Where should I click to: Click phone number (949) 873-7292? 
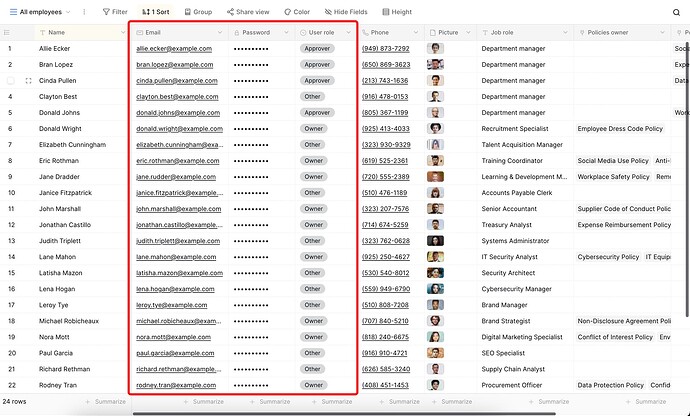(x=385, y=48)
